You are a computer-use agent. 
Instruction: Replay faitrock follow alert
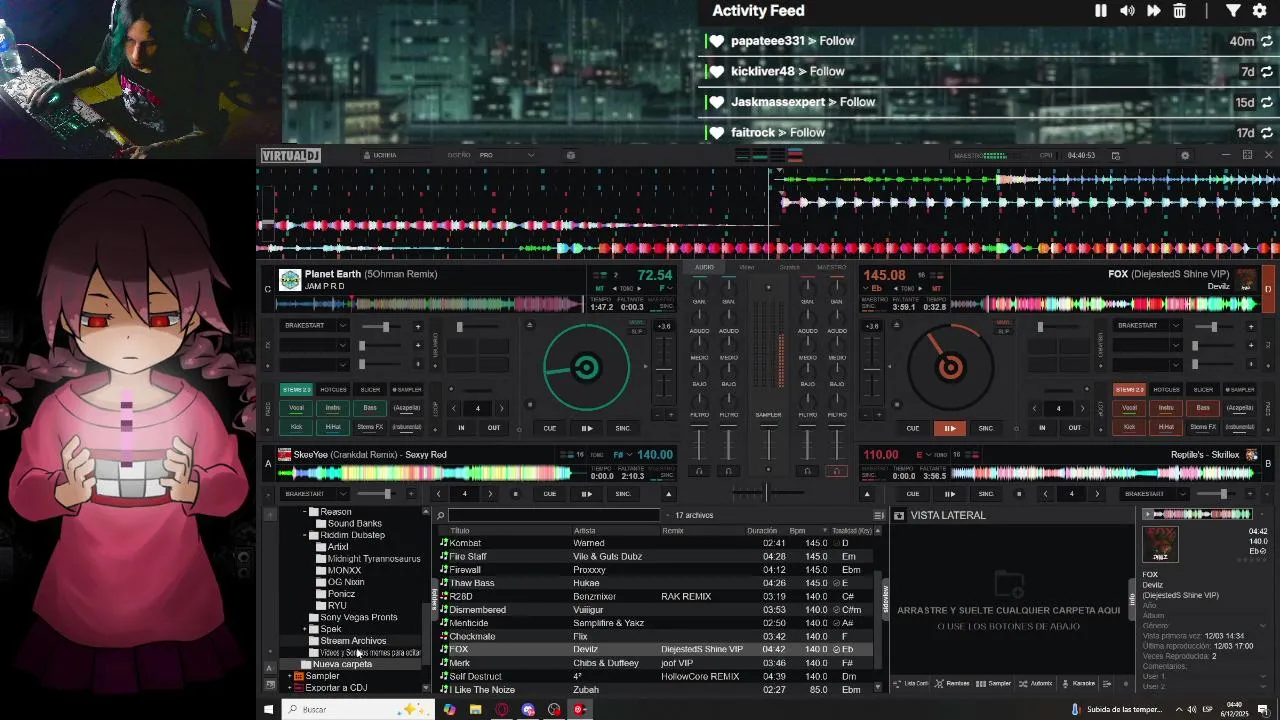coord(1267,133)
